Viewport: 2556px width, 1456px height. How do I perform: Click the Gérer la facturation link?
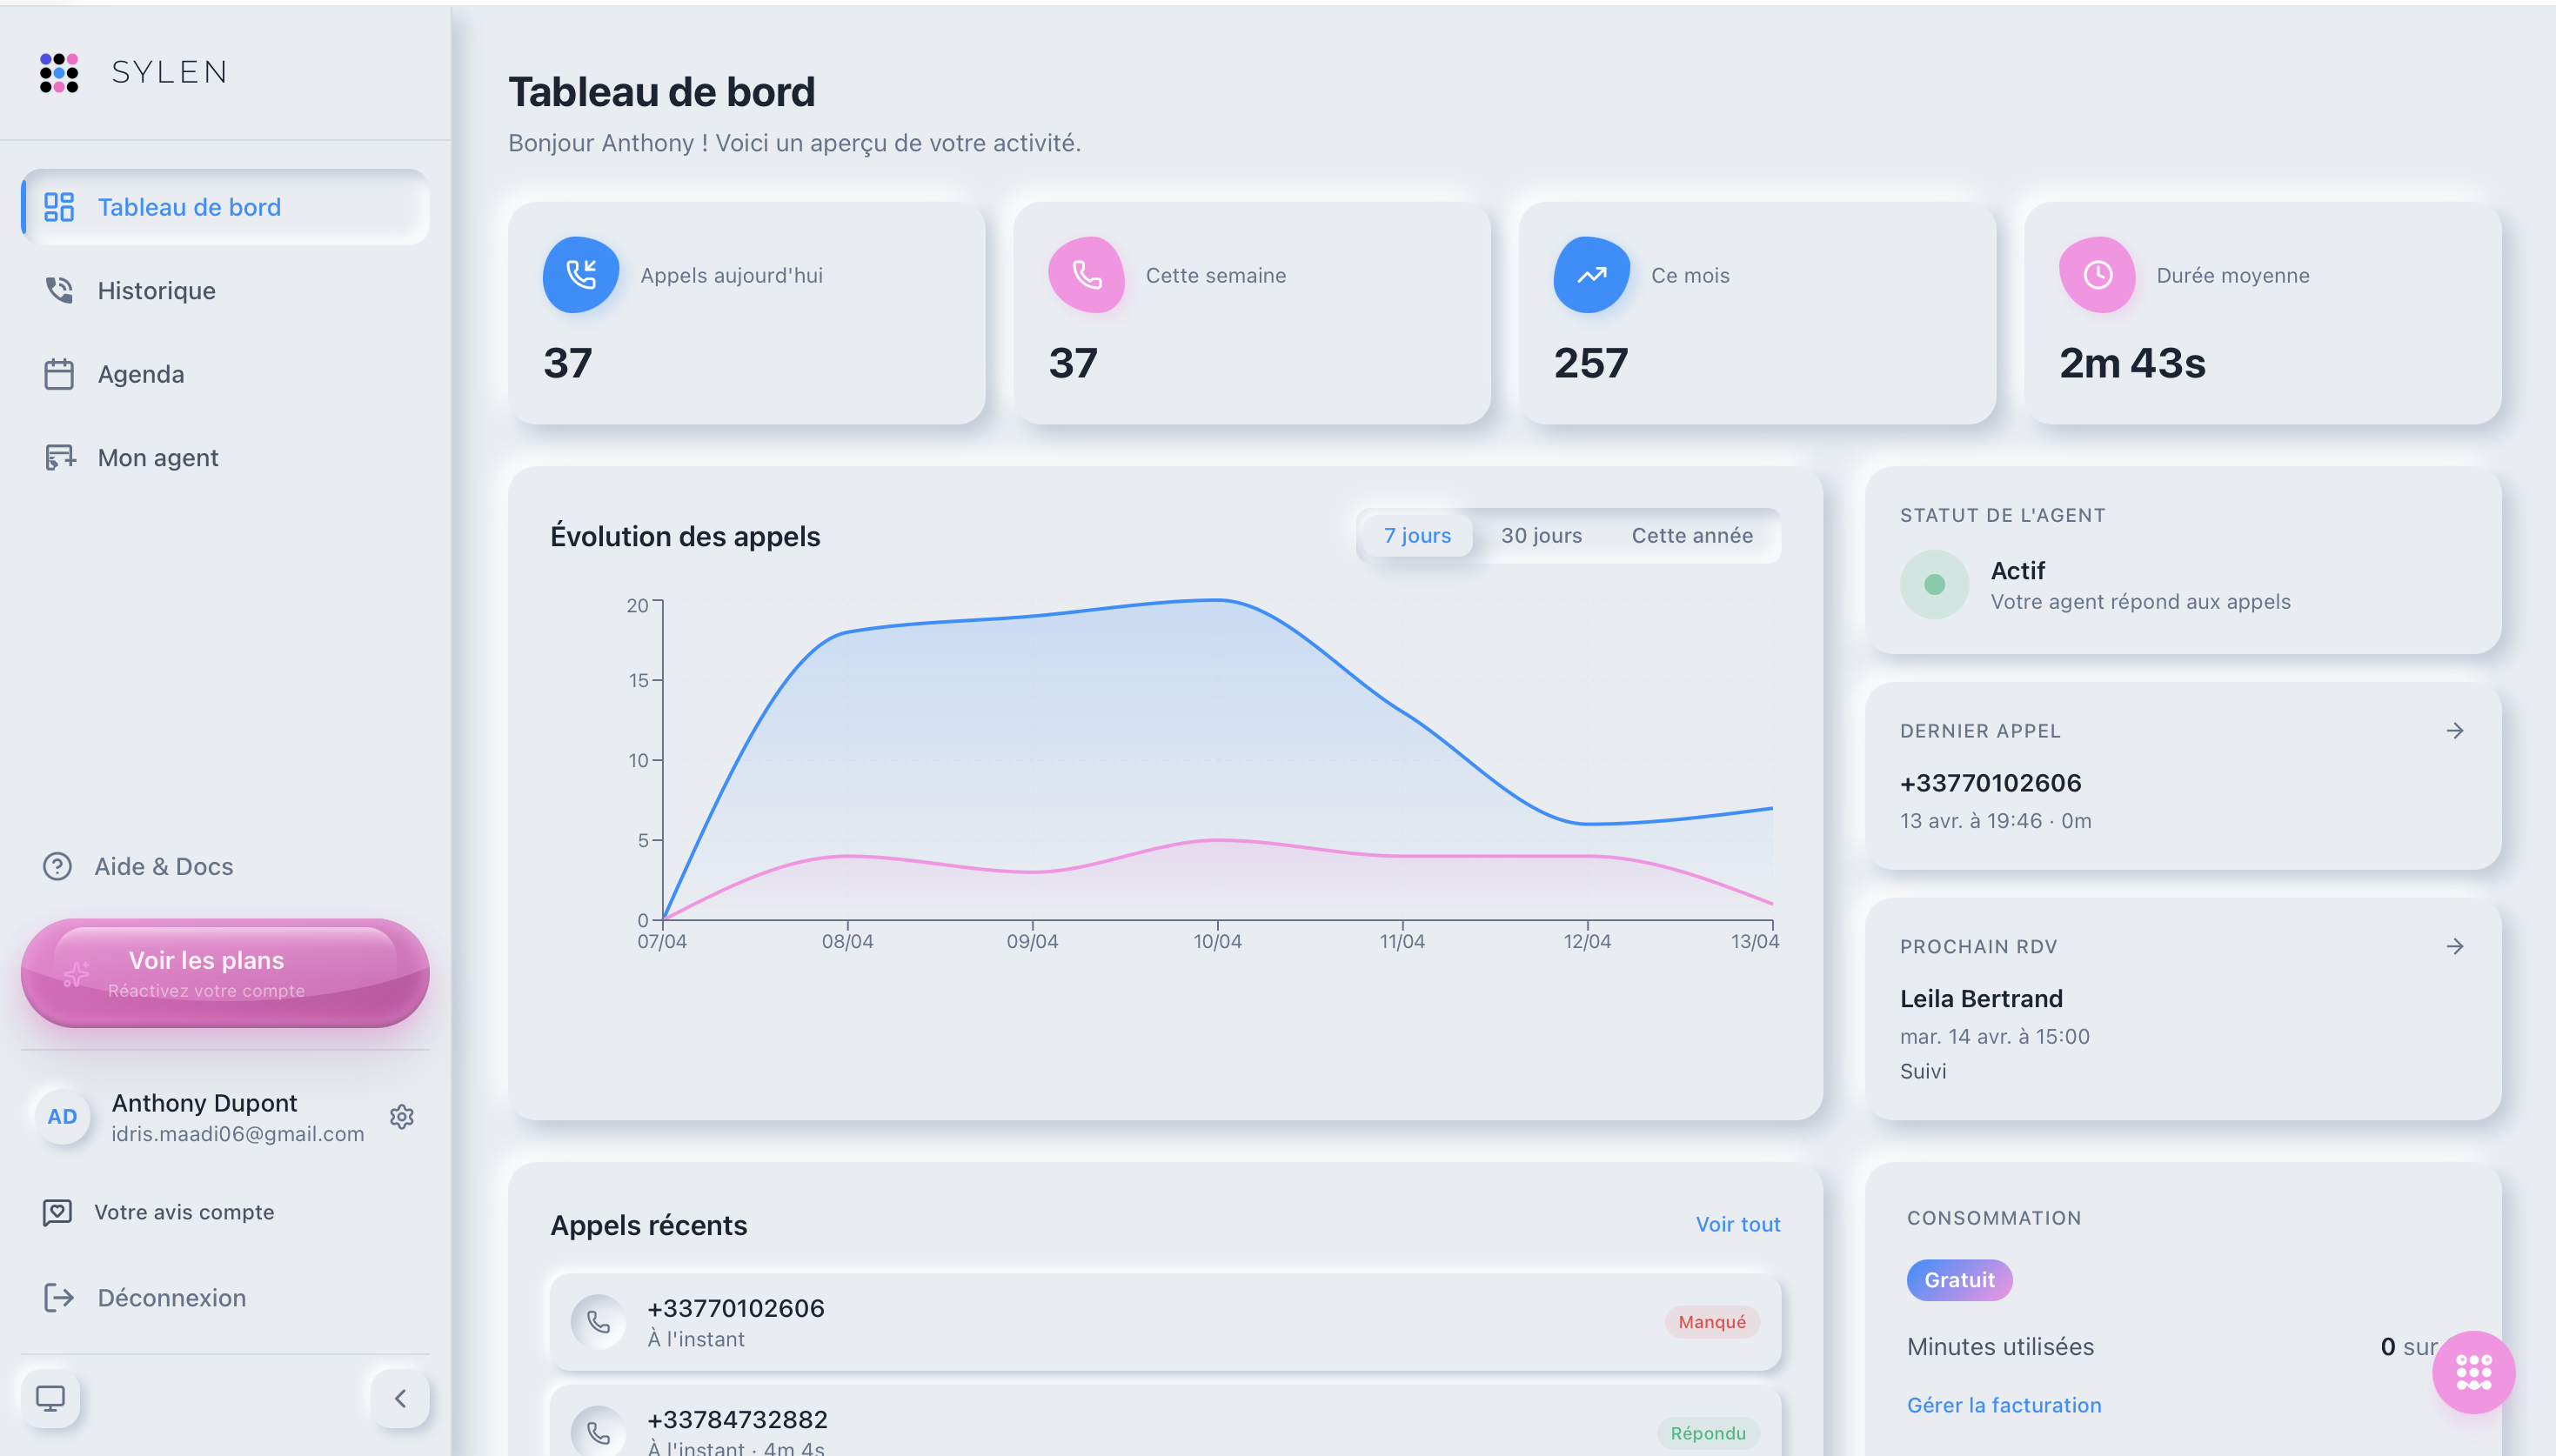(2003, 1404)
